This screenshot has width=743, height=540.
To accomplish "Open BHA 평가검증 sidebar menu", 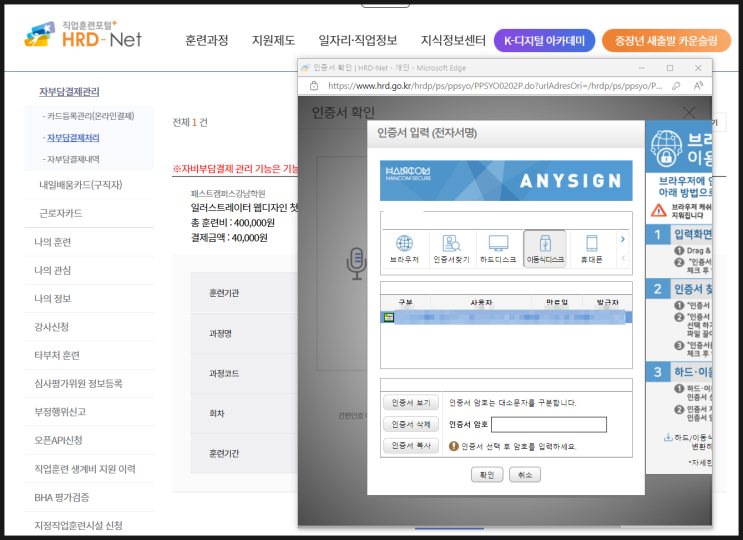I will (62, 497).
